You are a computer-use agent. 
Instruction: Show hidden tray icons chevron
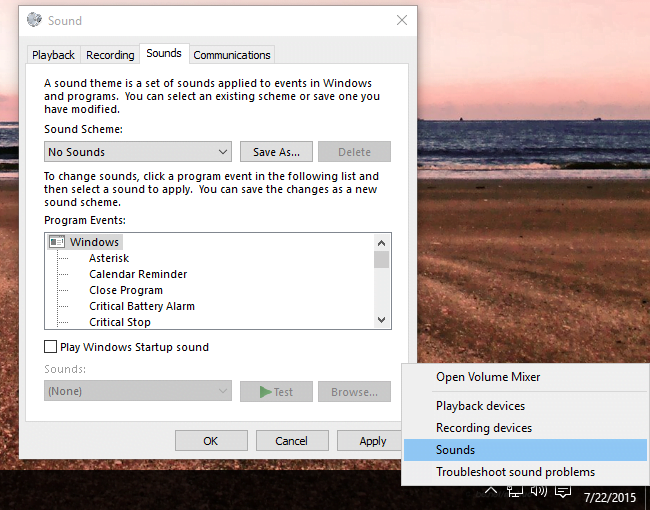point(491,491)
